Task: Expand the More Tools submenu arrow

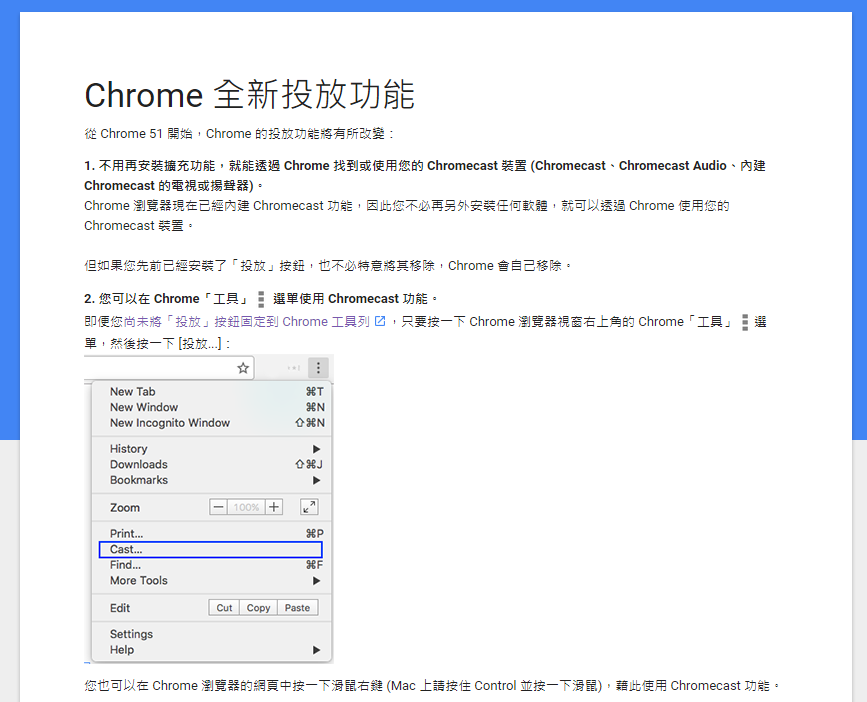Action: (x=316, y=580)
